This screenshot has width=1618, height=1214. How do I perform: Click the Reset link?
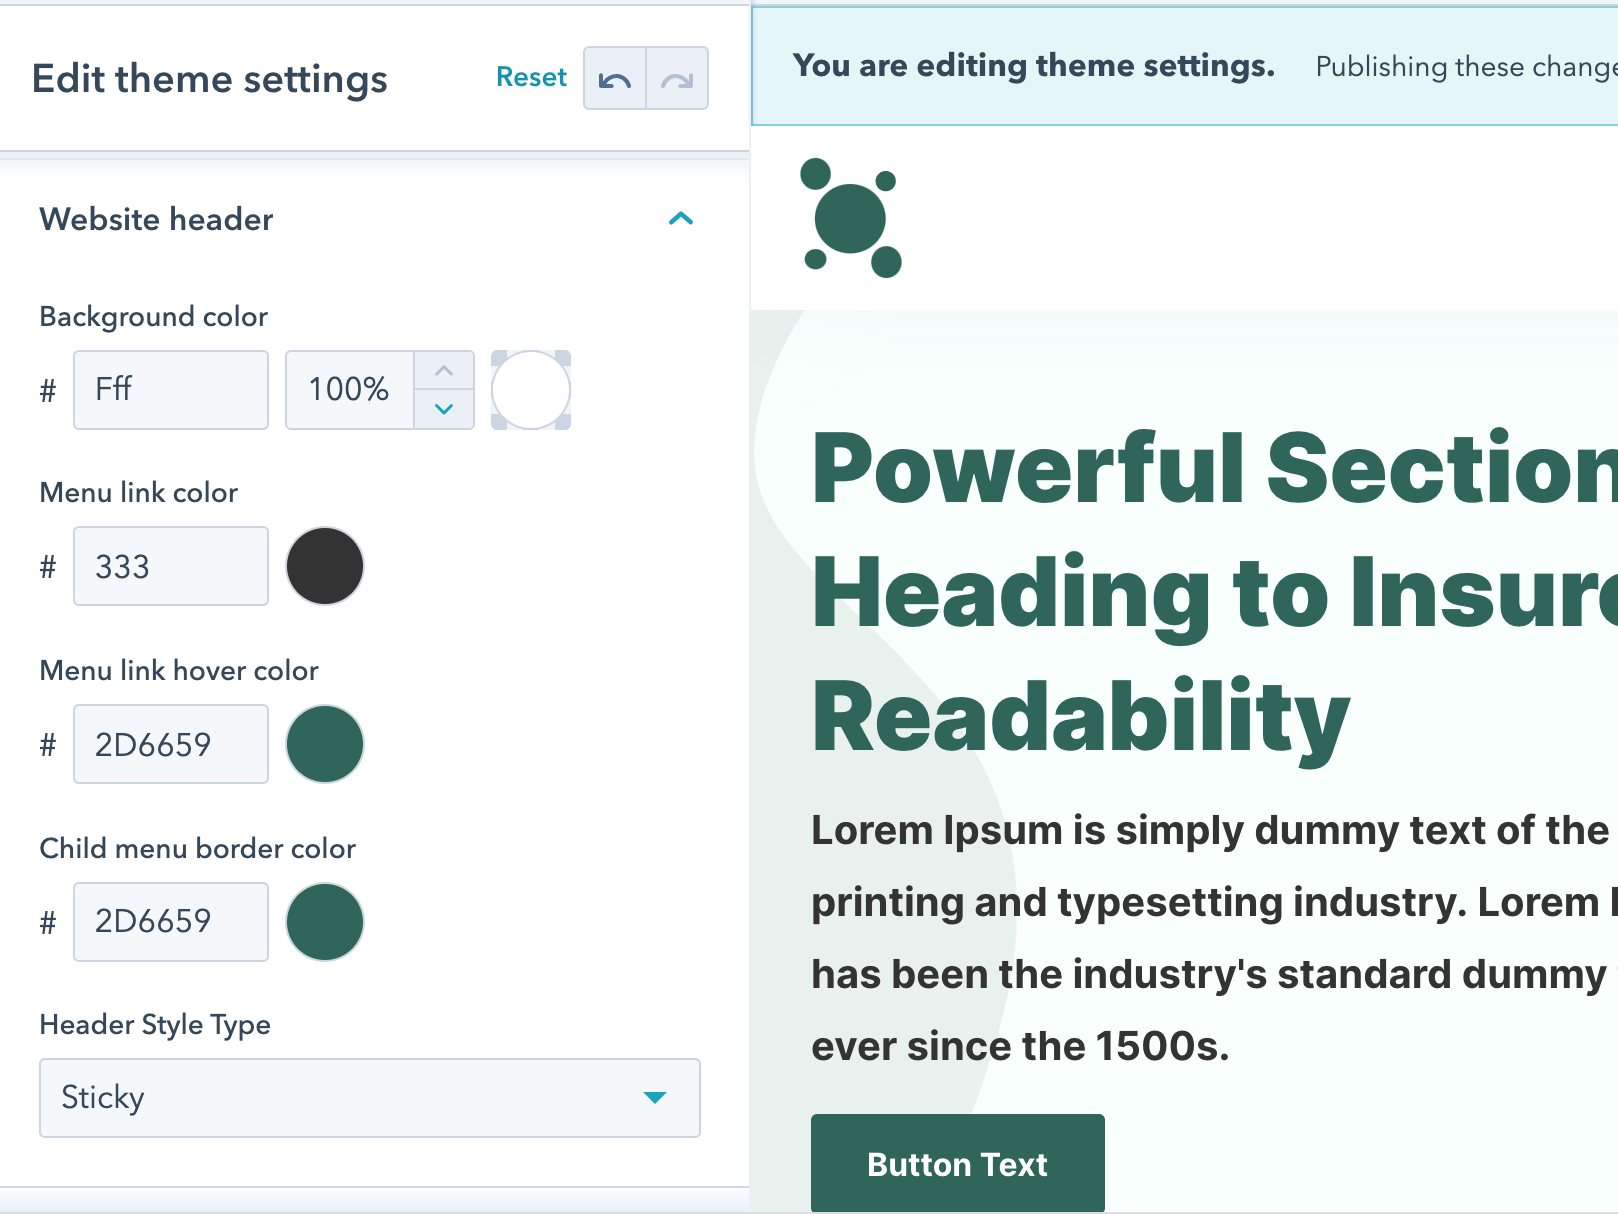tap(531, 78)
